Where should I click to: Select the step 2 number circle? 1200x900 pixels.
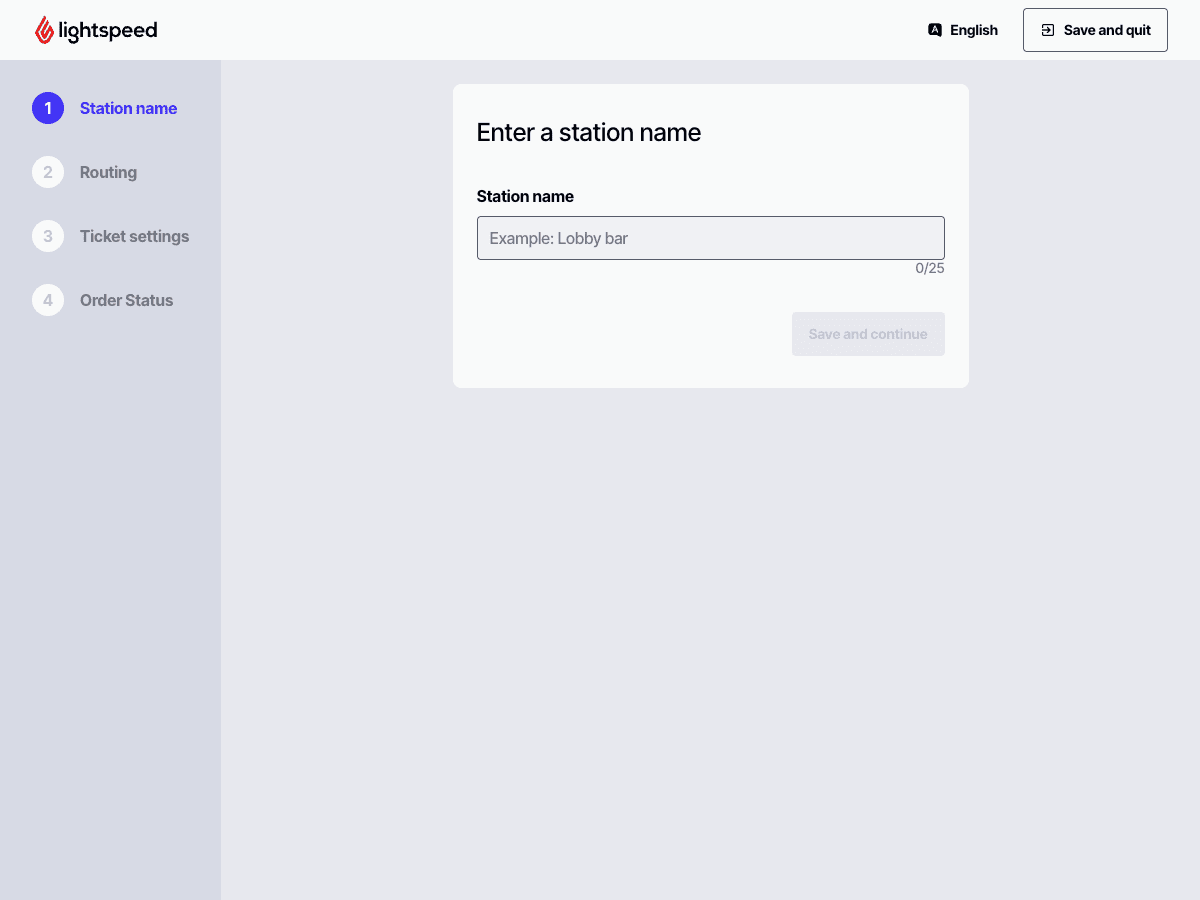tap(48, 172)
